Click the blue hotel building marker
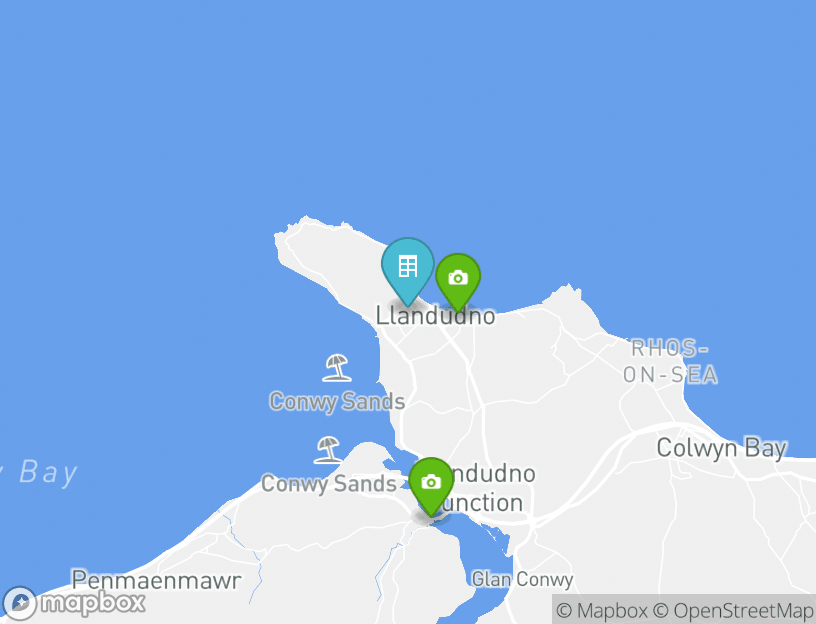This screenshot has height=624, width=816. pyautogui.click(x=407, y=271)
